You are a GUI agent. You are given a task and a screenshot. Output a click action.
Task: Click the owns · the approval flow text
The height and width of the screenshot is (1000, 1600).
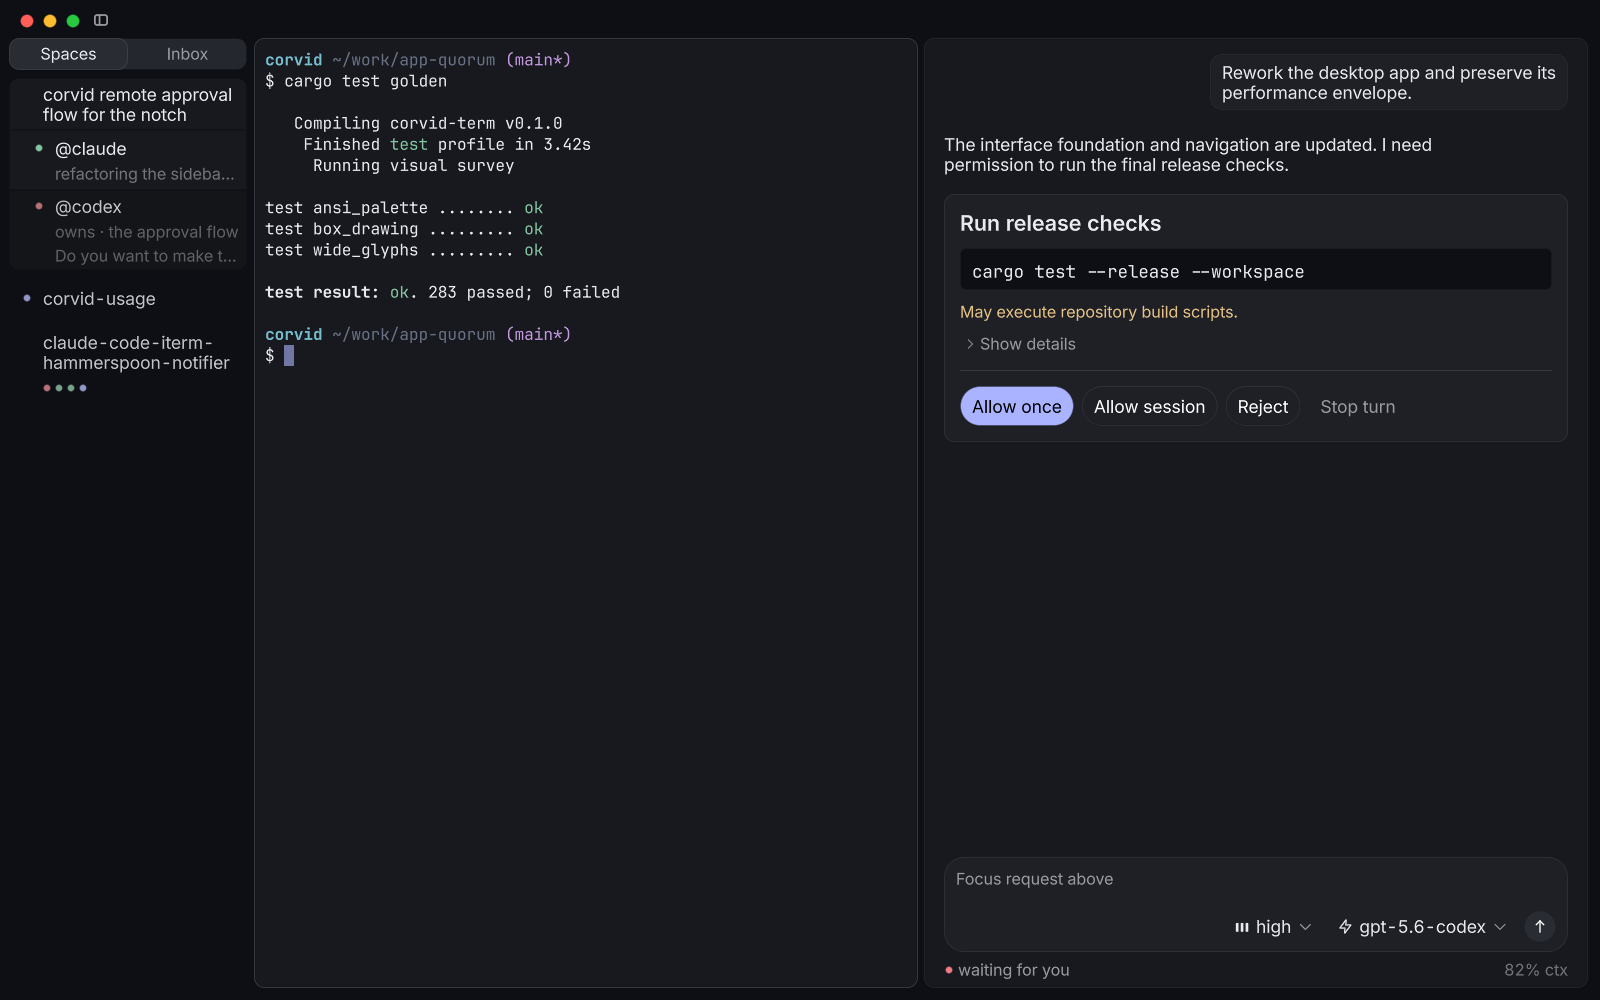click(x=147, y=232)
